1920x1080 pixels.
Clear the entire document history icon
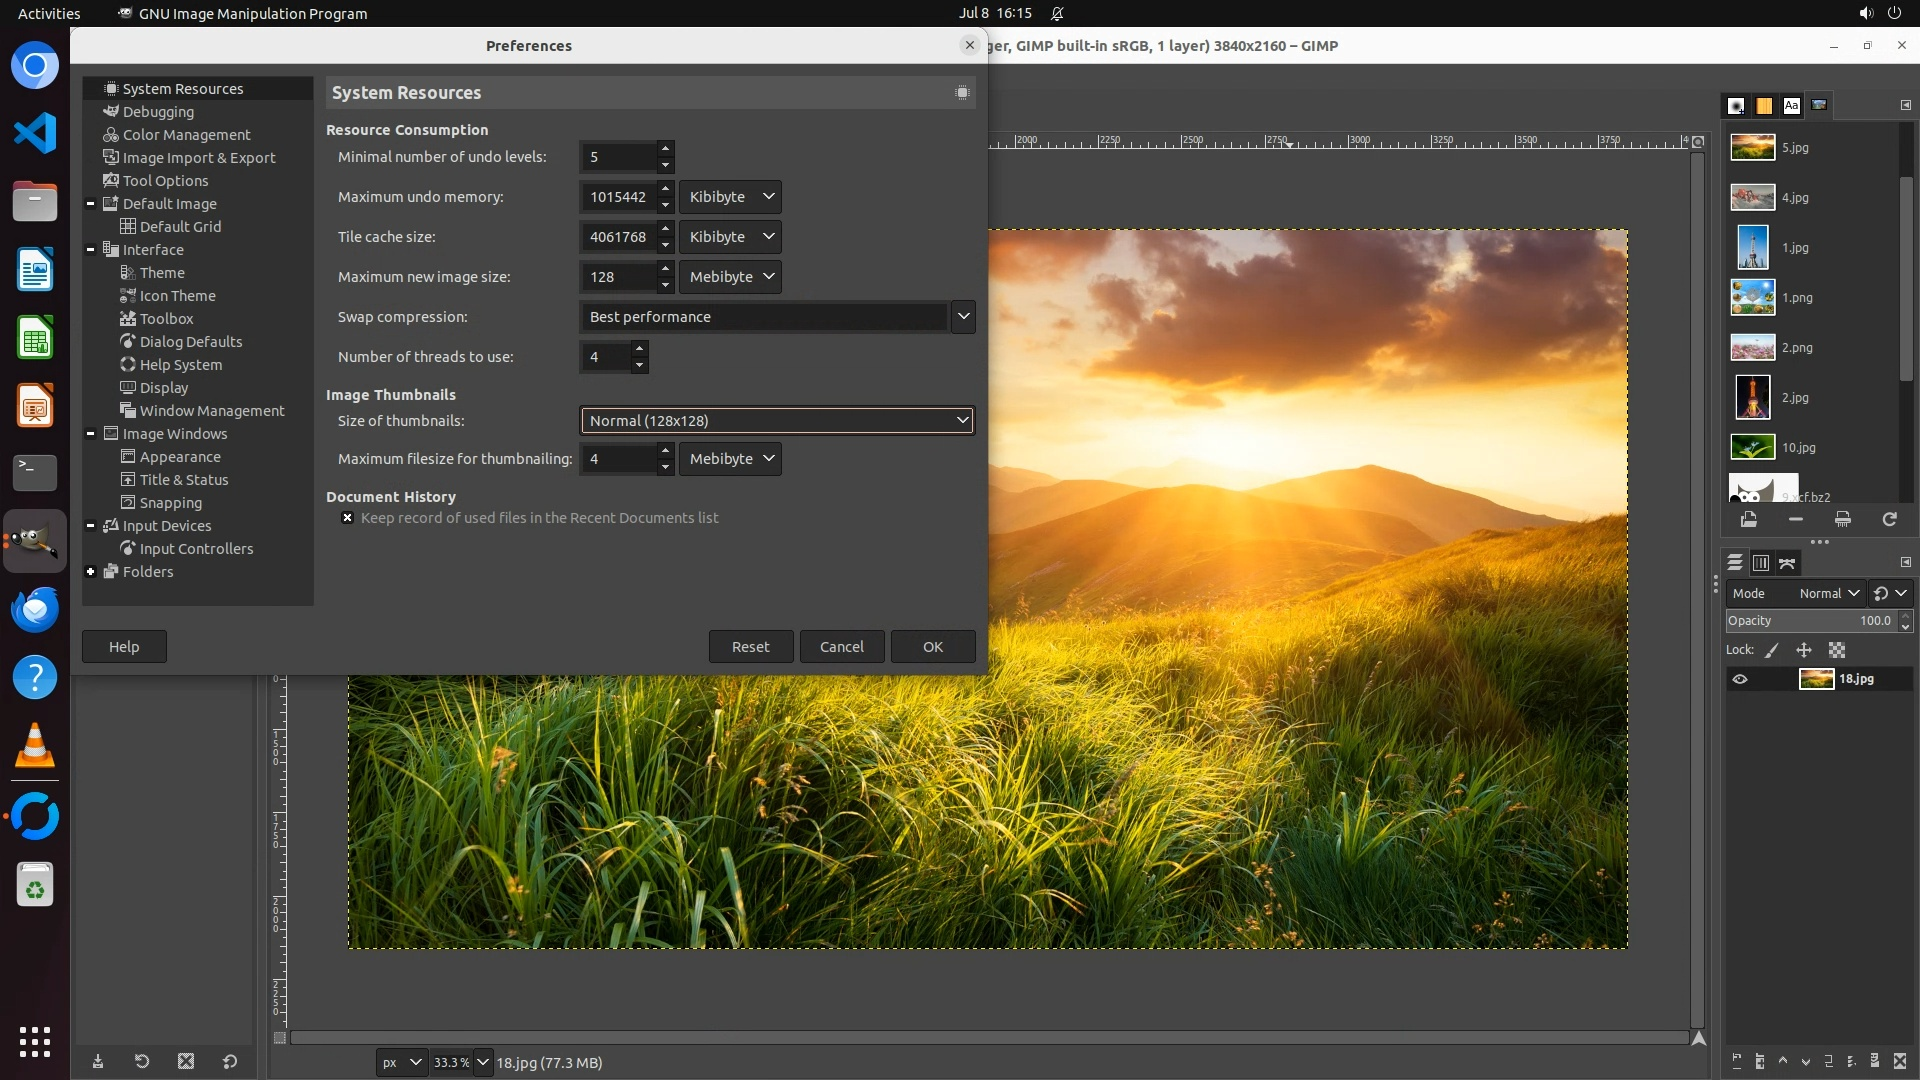1842,519
